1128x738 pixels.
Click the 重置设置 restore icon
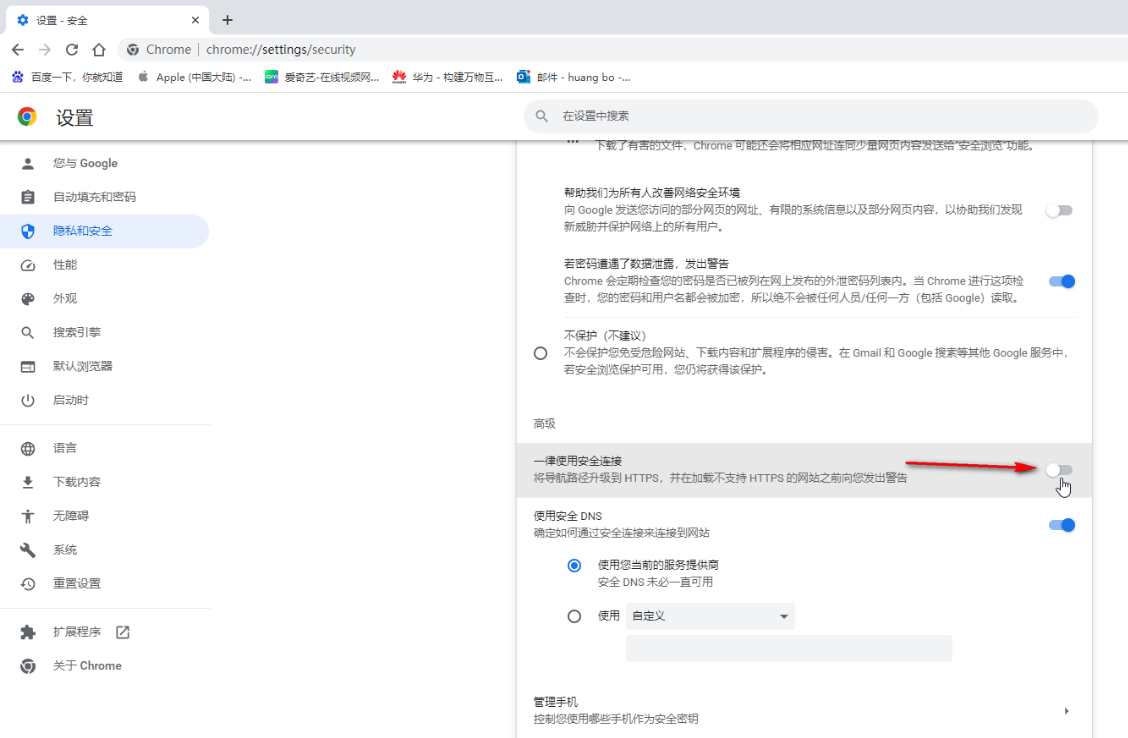tap(27, 583)
